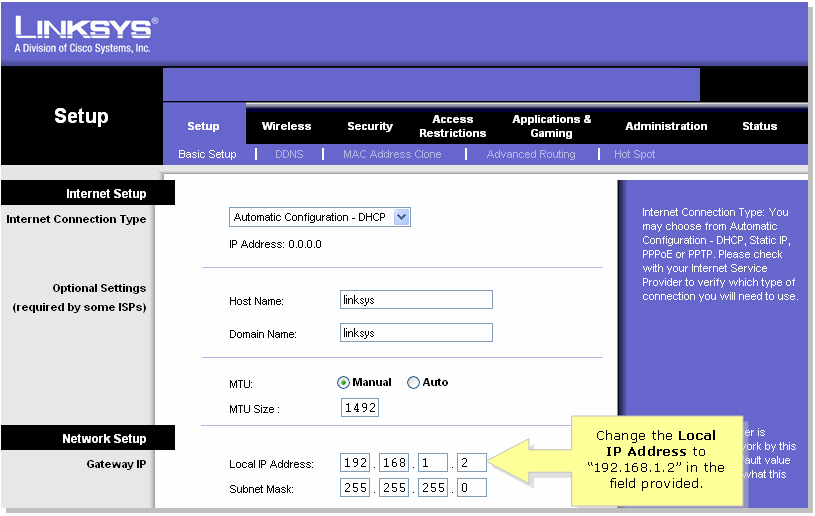This screenshot has height=516, width=815.
Task: Click the 'Subnet Mask:' label
Action: 261,489
